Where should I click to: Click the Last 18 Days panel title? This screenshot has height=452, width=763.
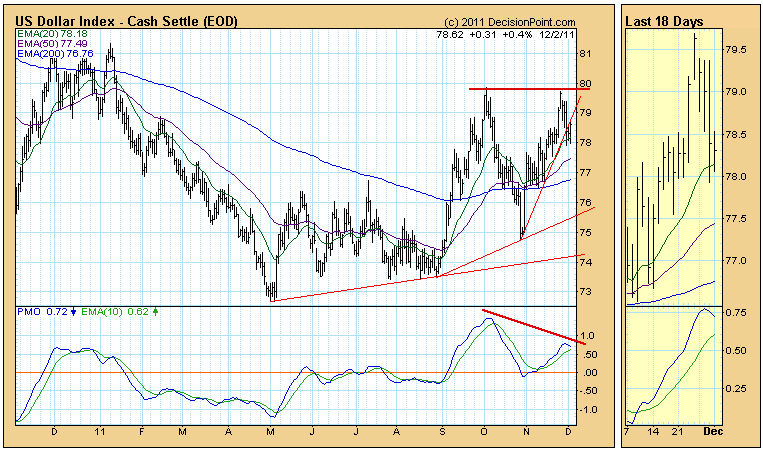click(x=664, y=21)
